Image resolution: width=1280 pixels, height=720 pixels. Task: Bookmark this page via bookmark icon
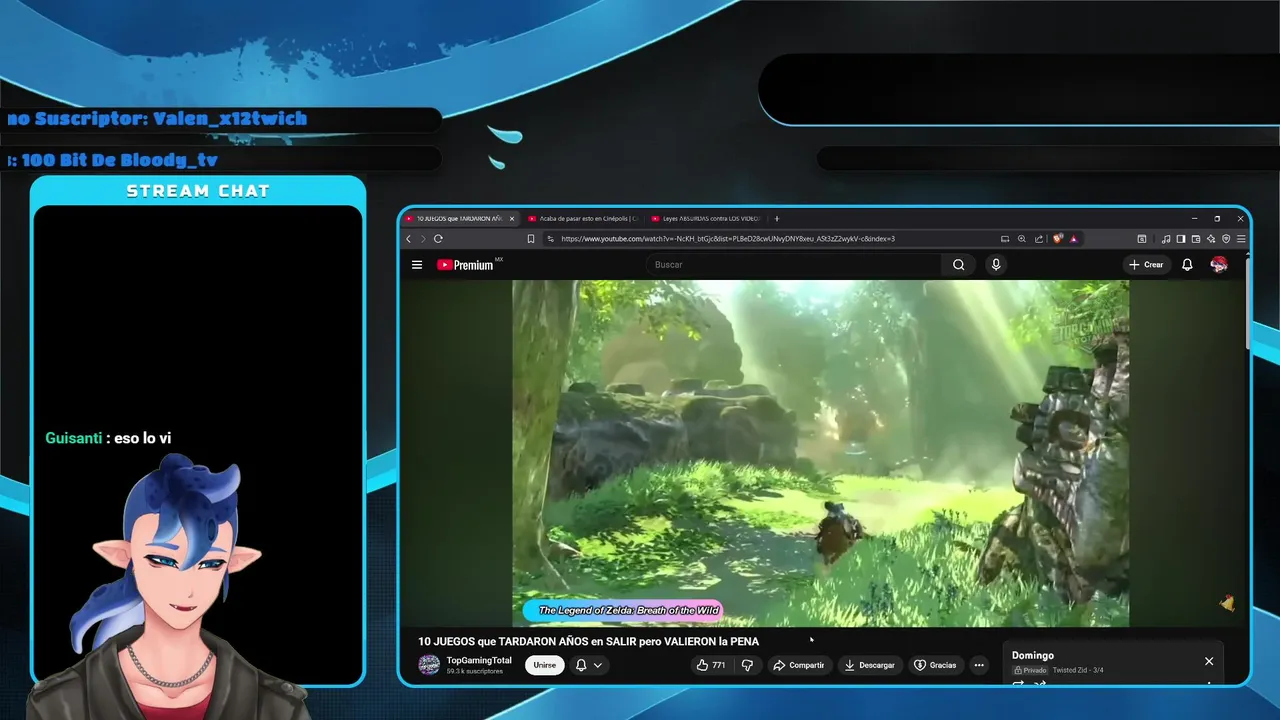click(x=531, y=239)
